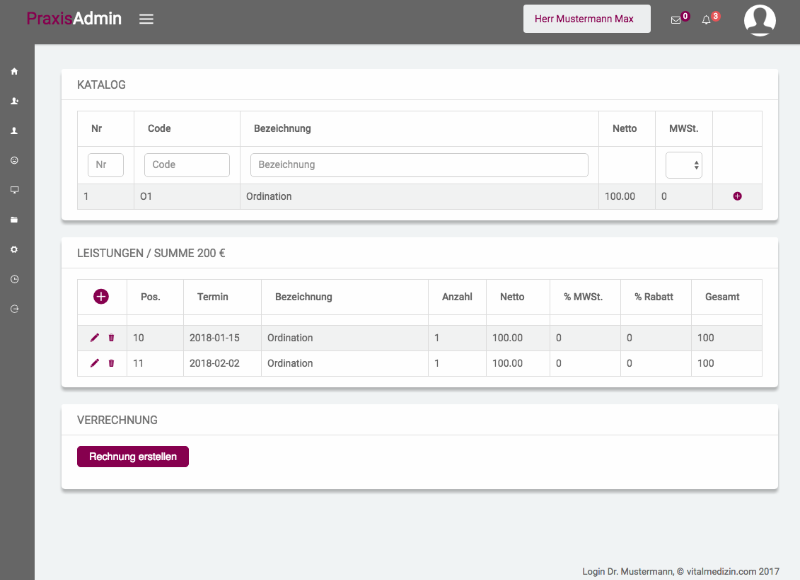800x580 pixels.
Task: Open add patient sidebar icon
Action: [14, 101]
